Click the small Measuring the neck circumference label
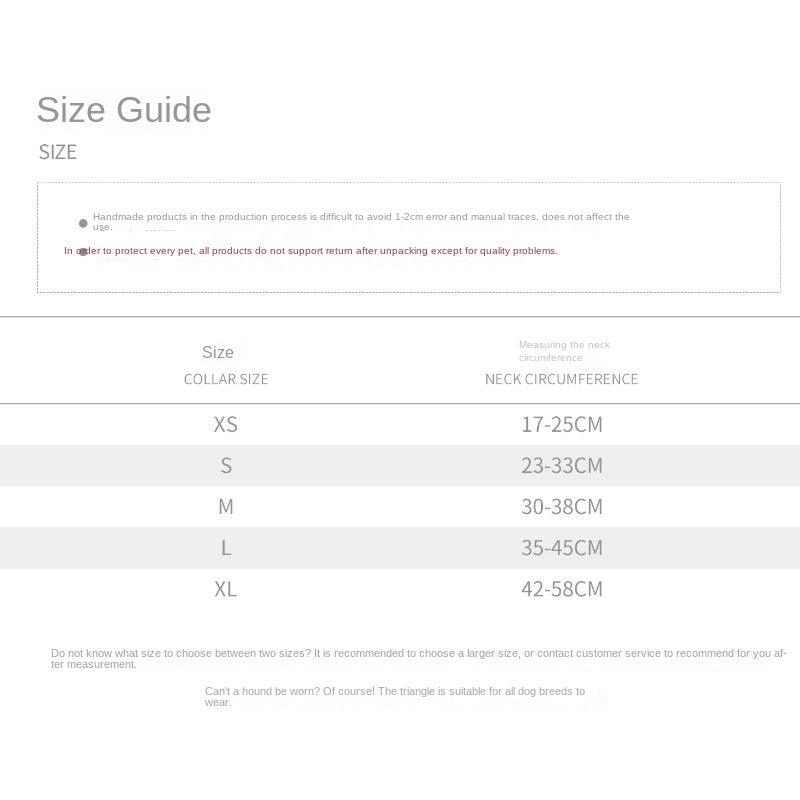The width and height of the screenshot is (800, 800). [x=564, y=351]
